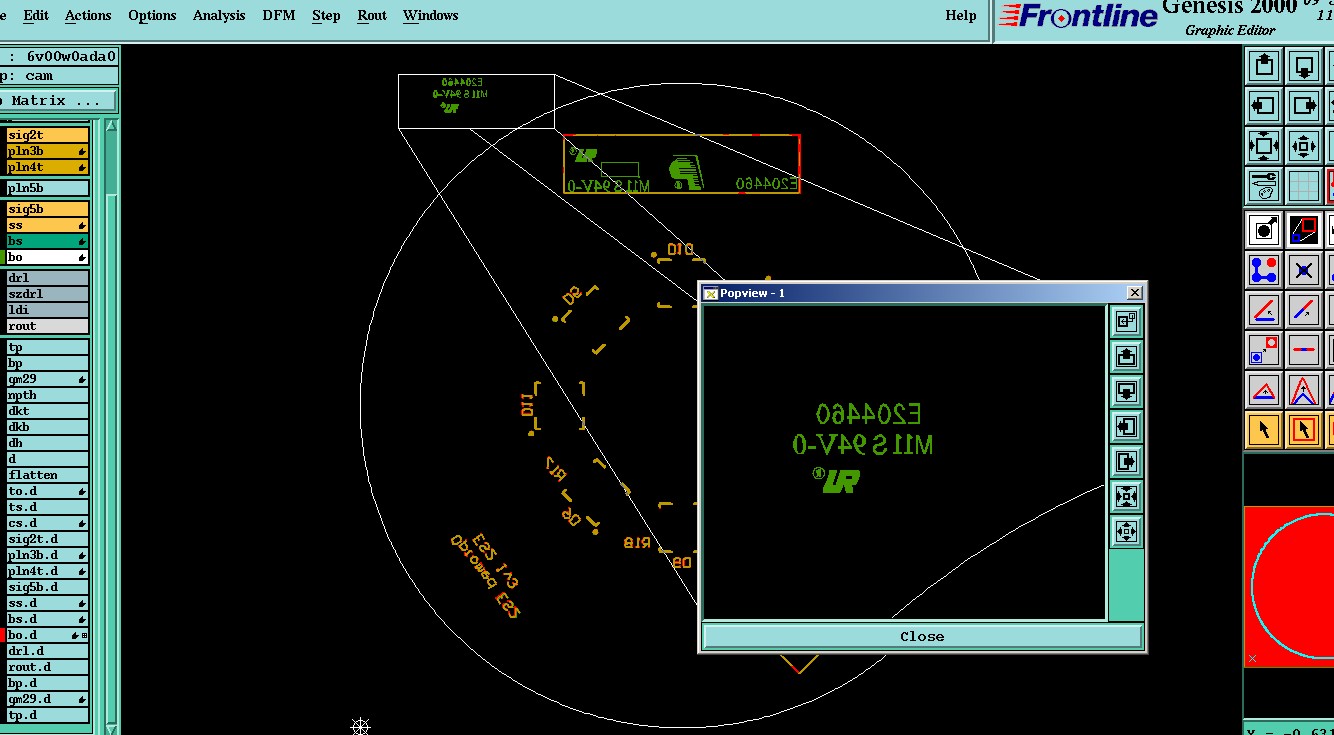
Task: Click the Matrix ... button
Action: click(57, 101)
